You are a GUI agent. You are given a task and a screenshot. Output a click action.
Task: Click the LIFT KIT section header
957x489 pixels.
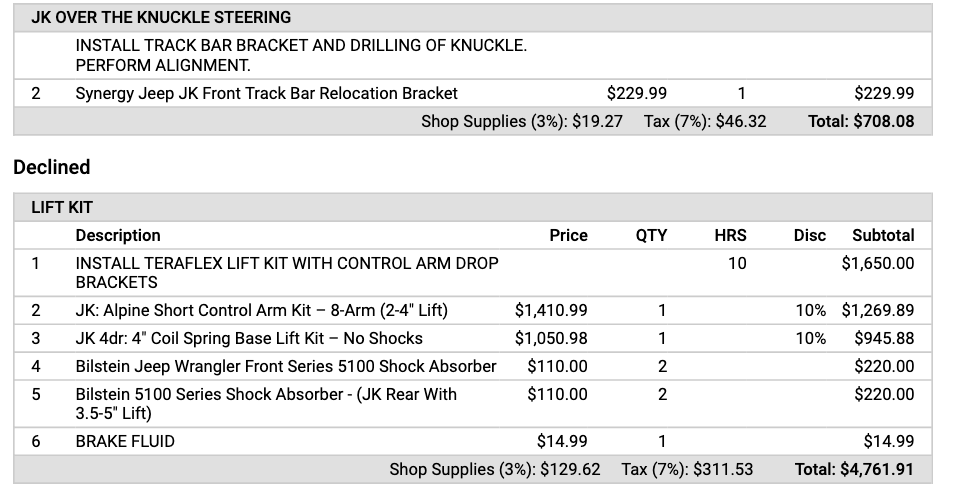[62, 207]
